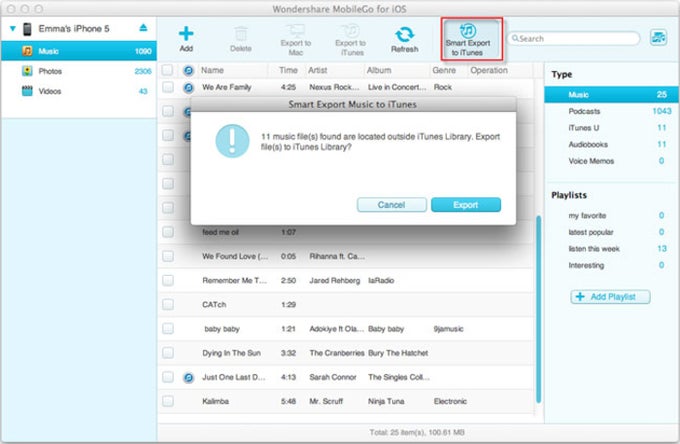680x444 pixels.
Task: Check the baby baby row checkbox
Action: click(x=168, y=329)
